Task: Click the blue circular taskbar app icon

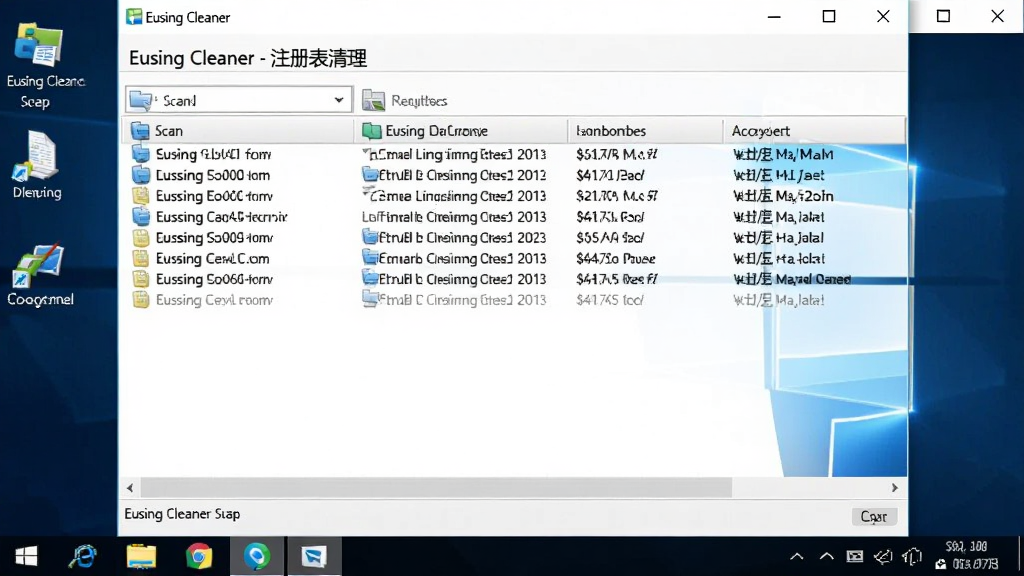Action: (257, 556)
